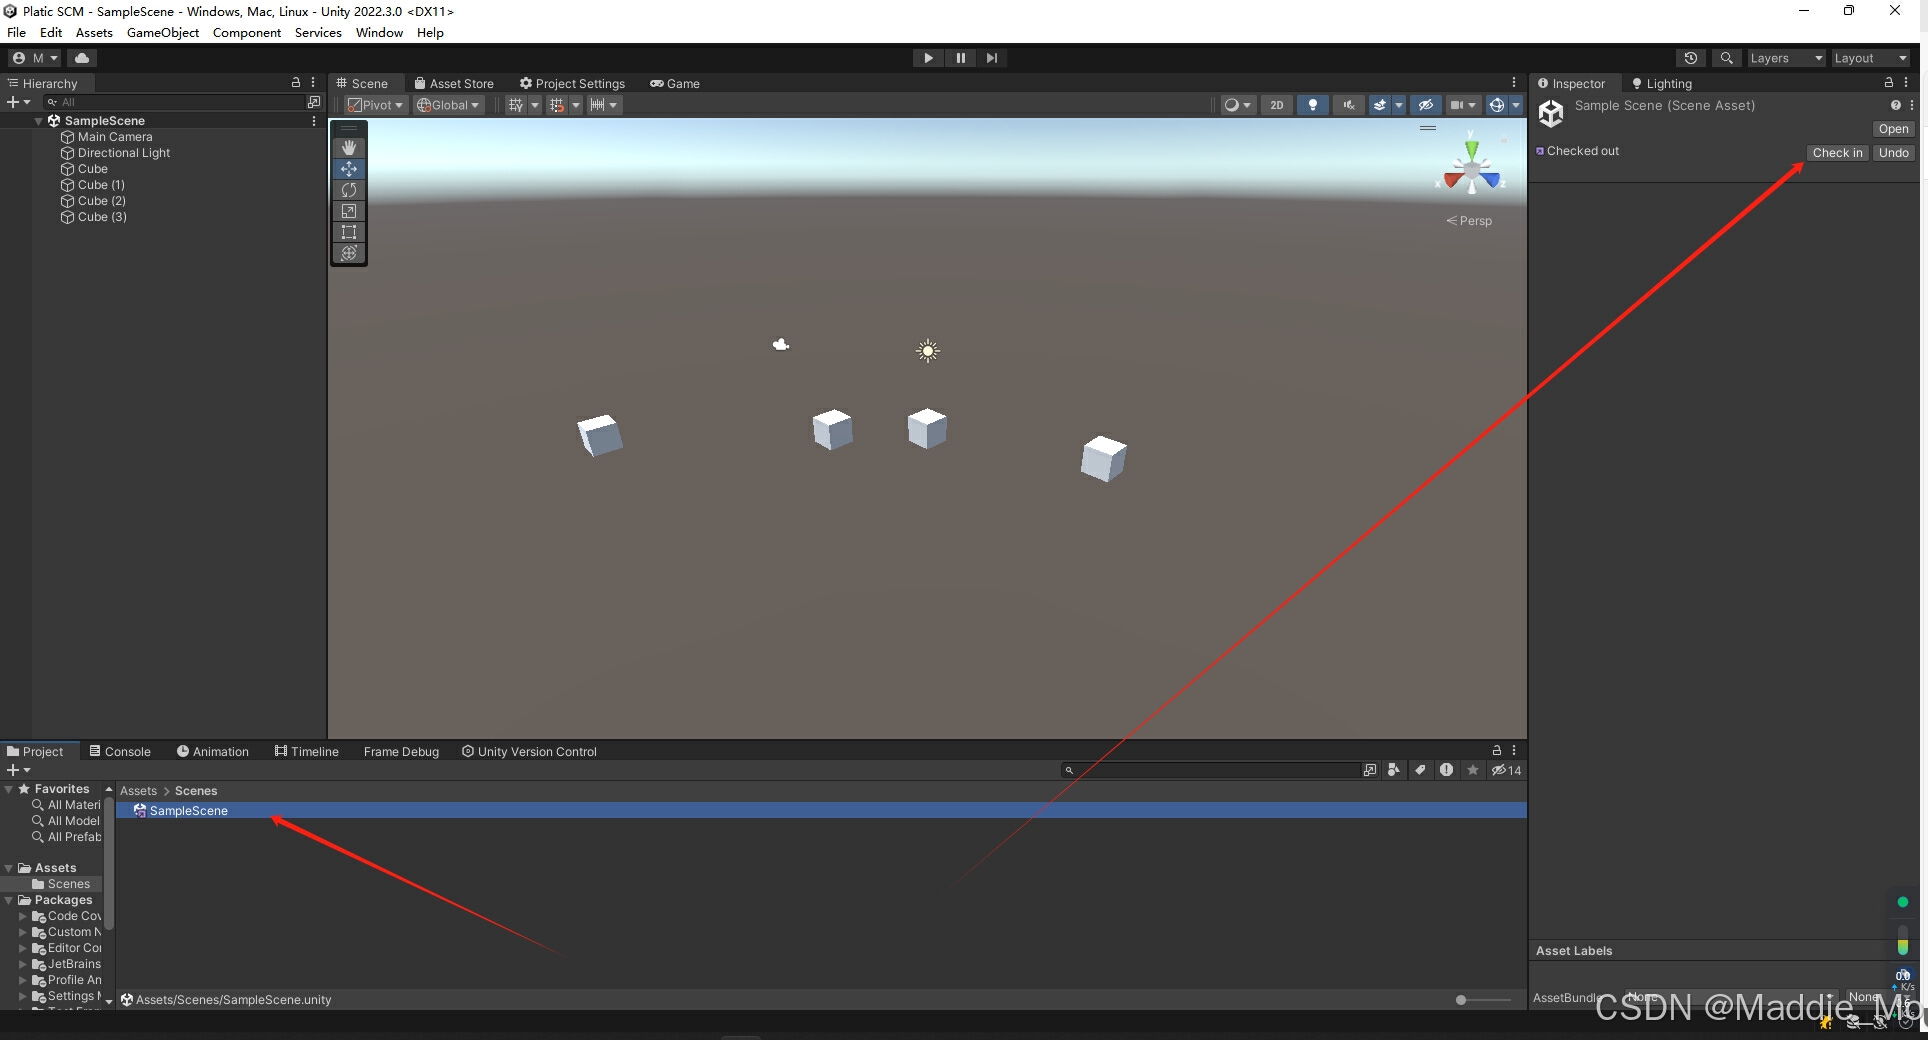Screen dimensions: 1928x1040
Task: Switch to the Game tab
Action: coord(675,83)
